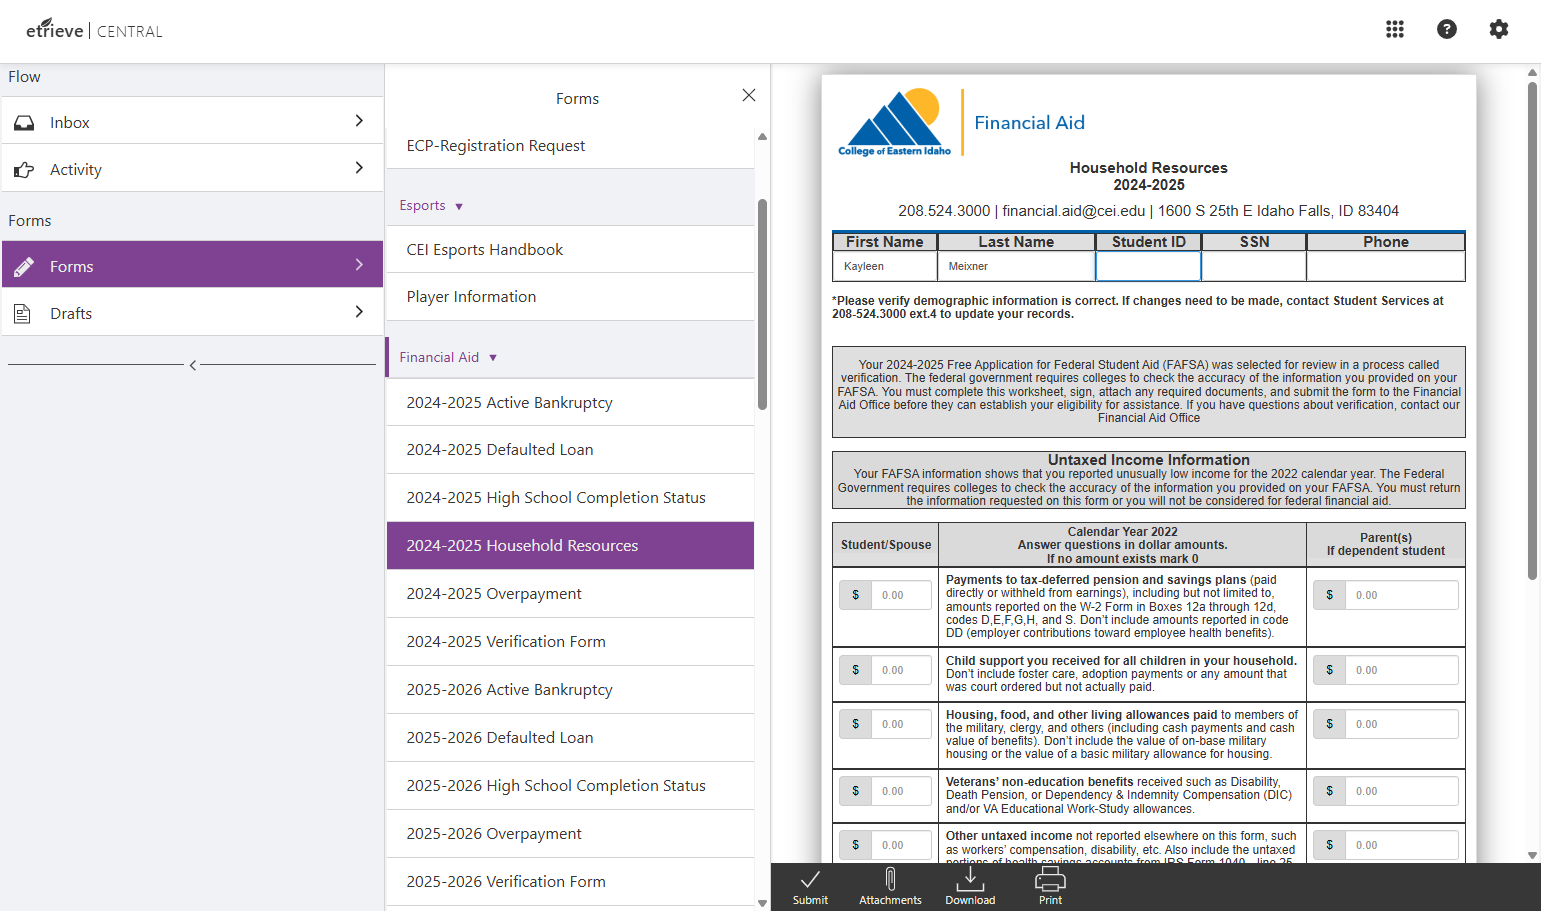The width and height of the screenshot is (1541, 911).
Task: Close the Forms panel
Action: pyautogui.click(x=749, y=95)
